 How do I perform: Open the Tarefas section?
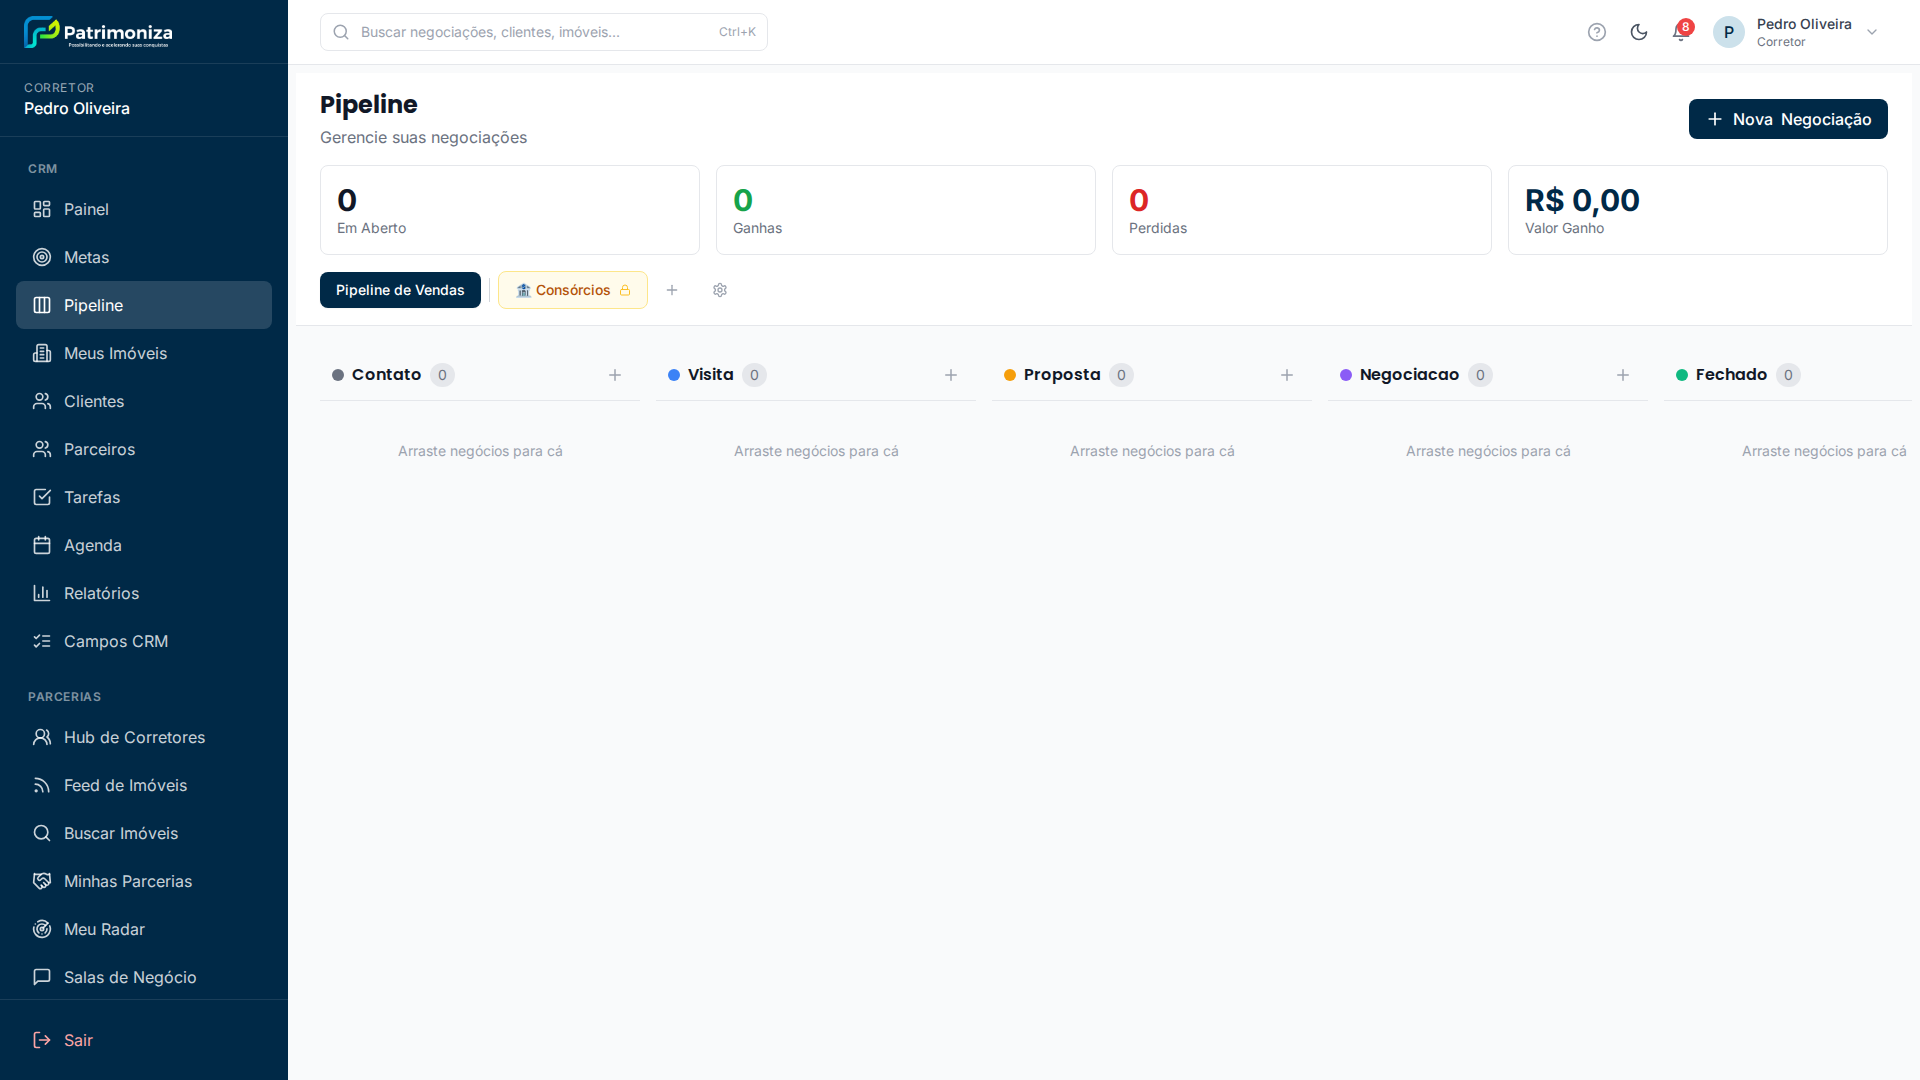coord(92,497)
